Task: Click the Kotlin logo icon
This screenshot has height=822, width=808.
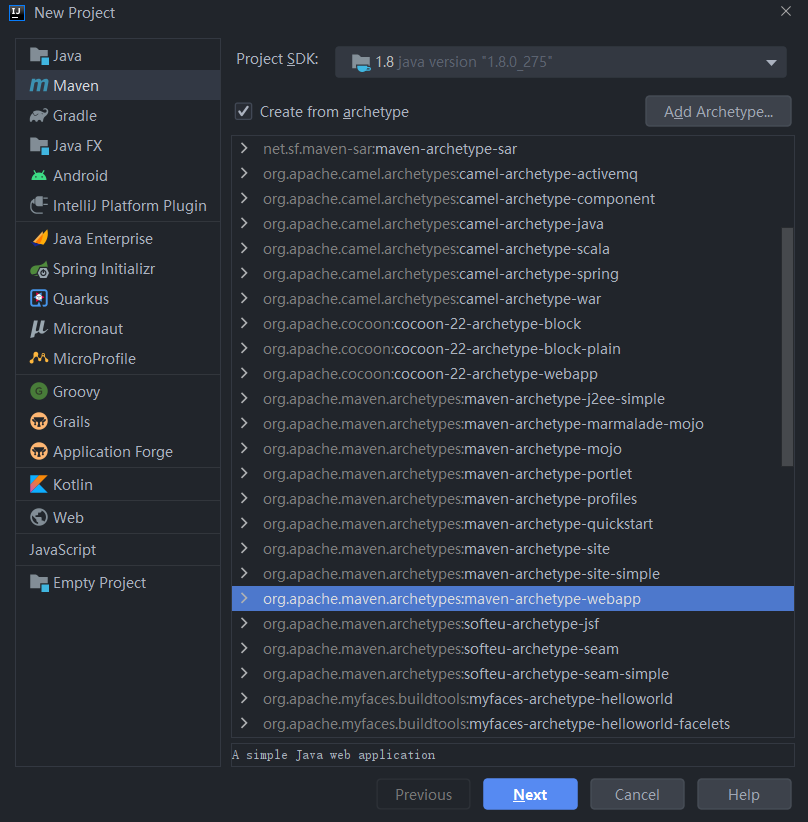Action: (39, 484)
